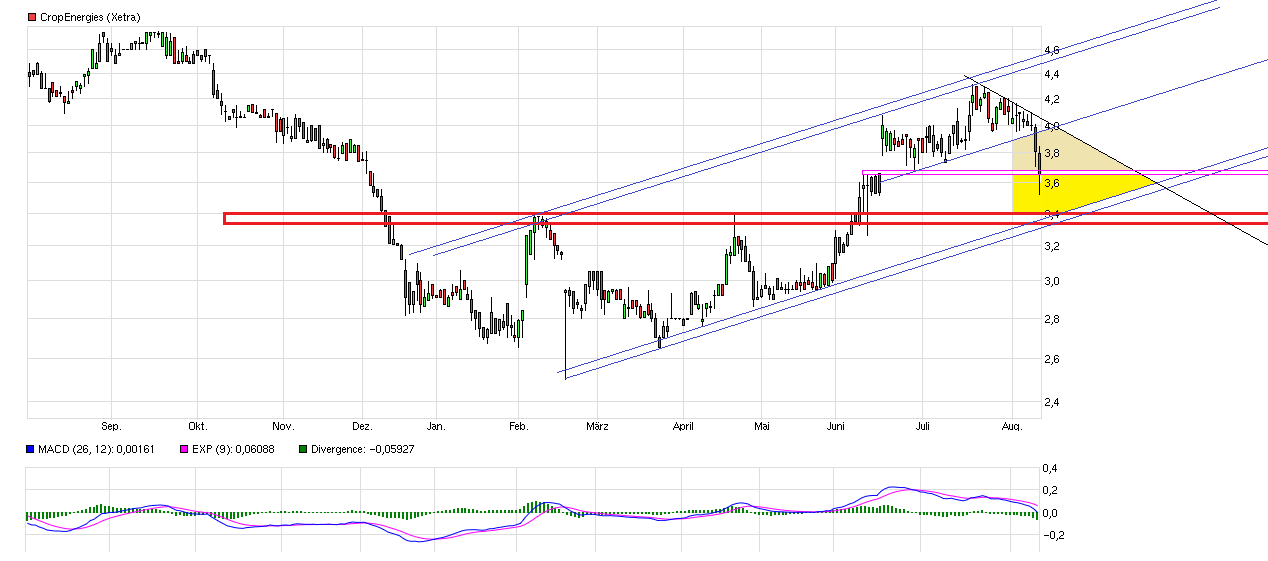This screenshot has width=1268, height=561.
Task: Click the Divergence value label
Action: [x=361, y=449]
